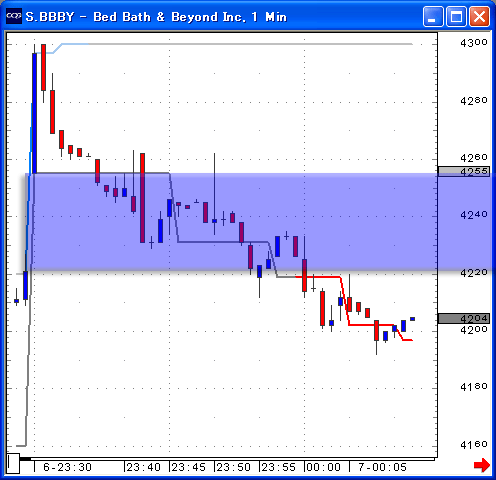Click the 23:50 time axis label
The height and width of the screenshot is (480, 496).
coord(234,467)
